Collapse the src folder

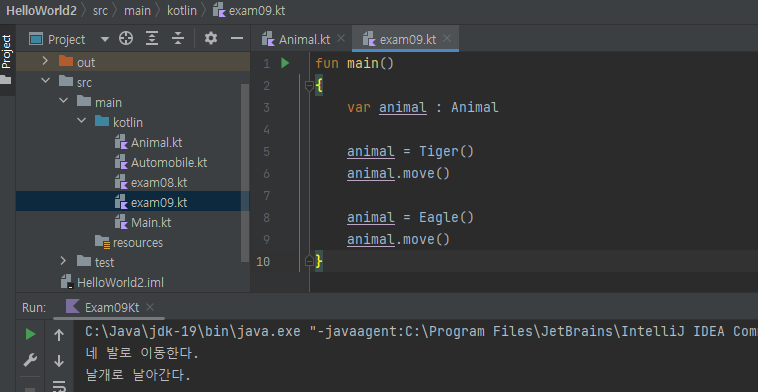point(46,81)
